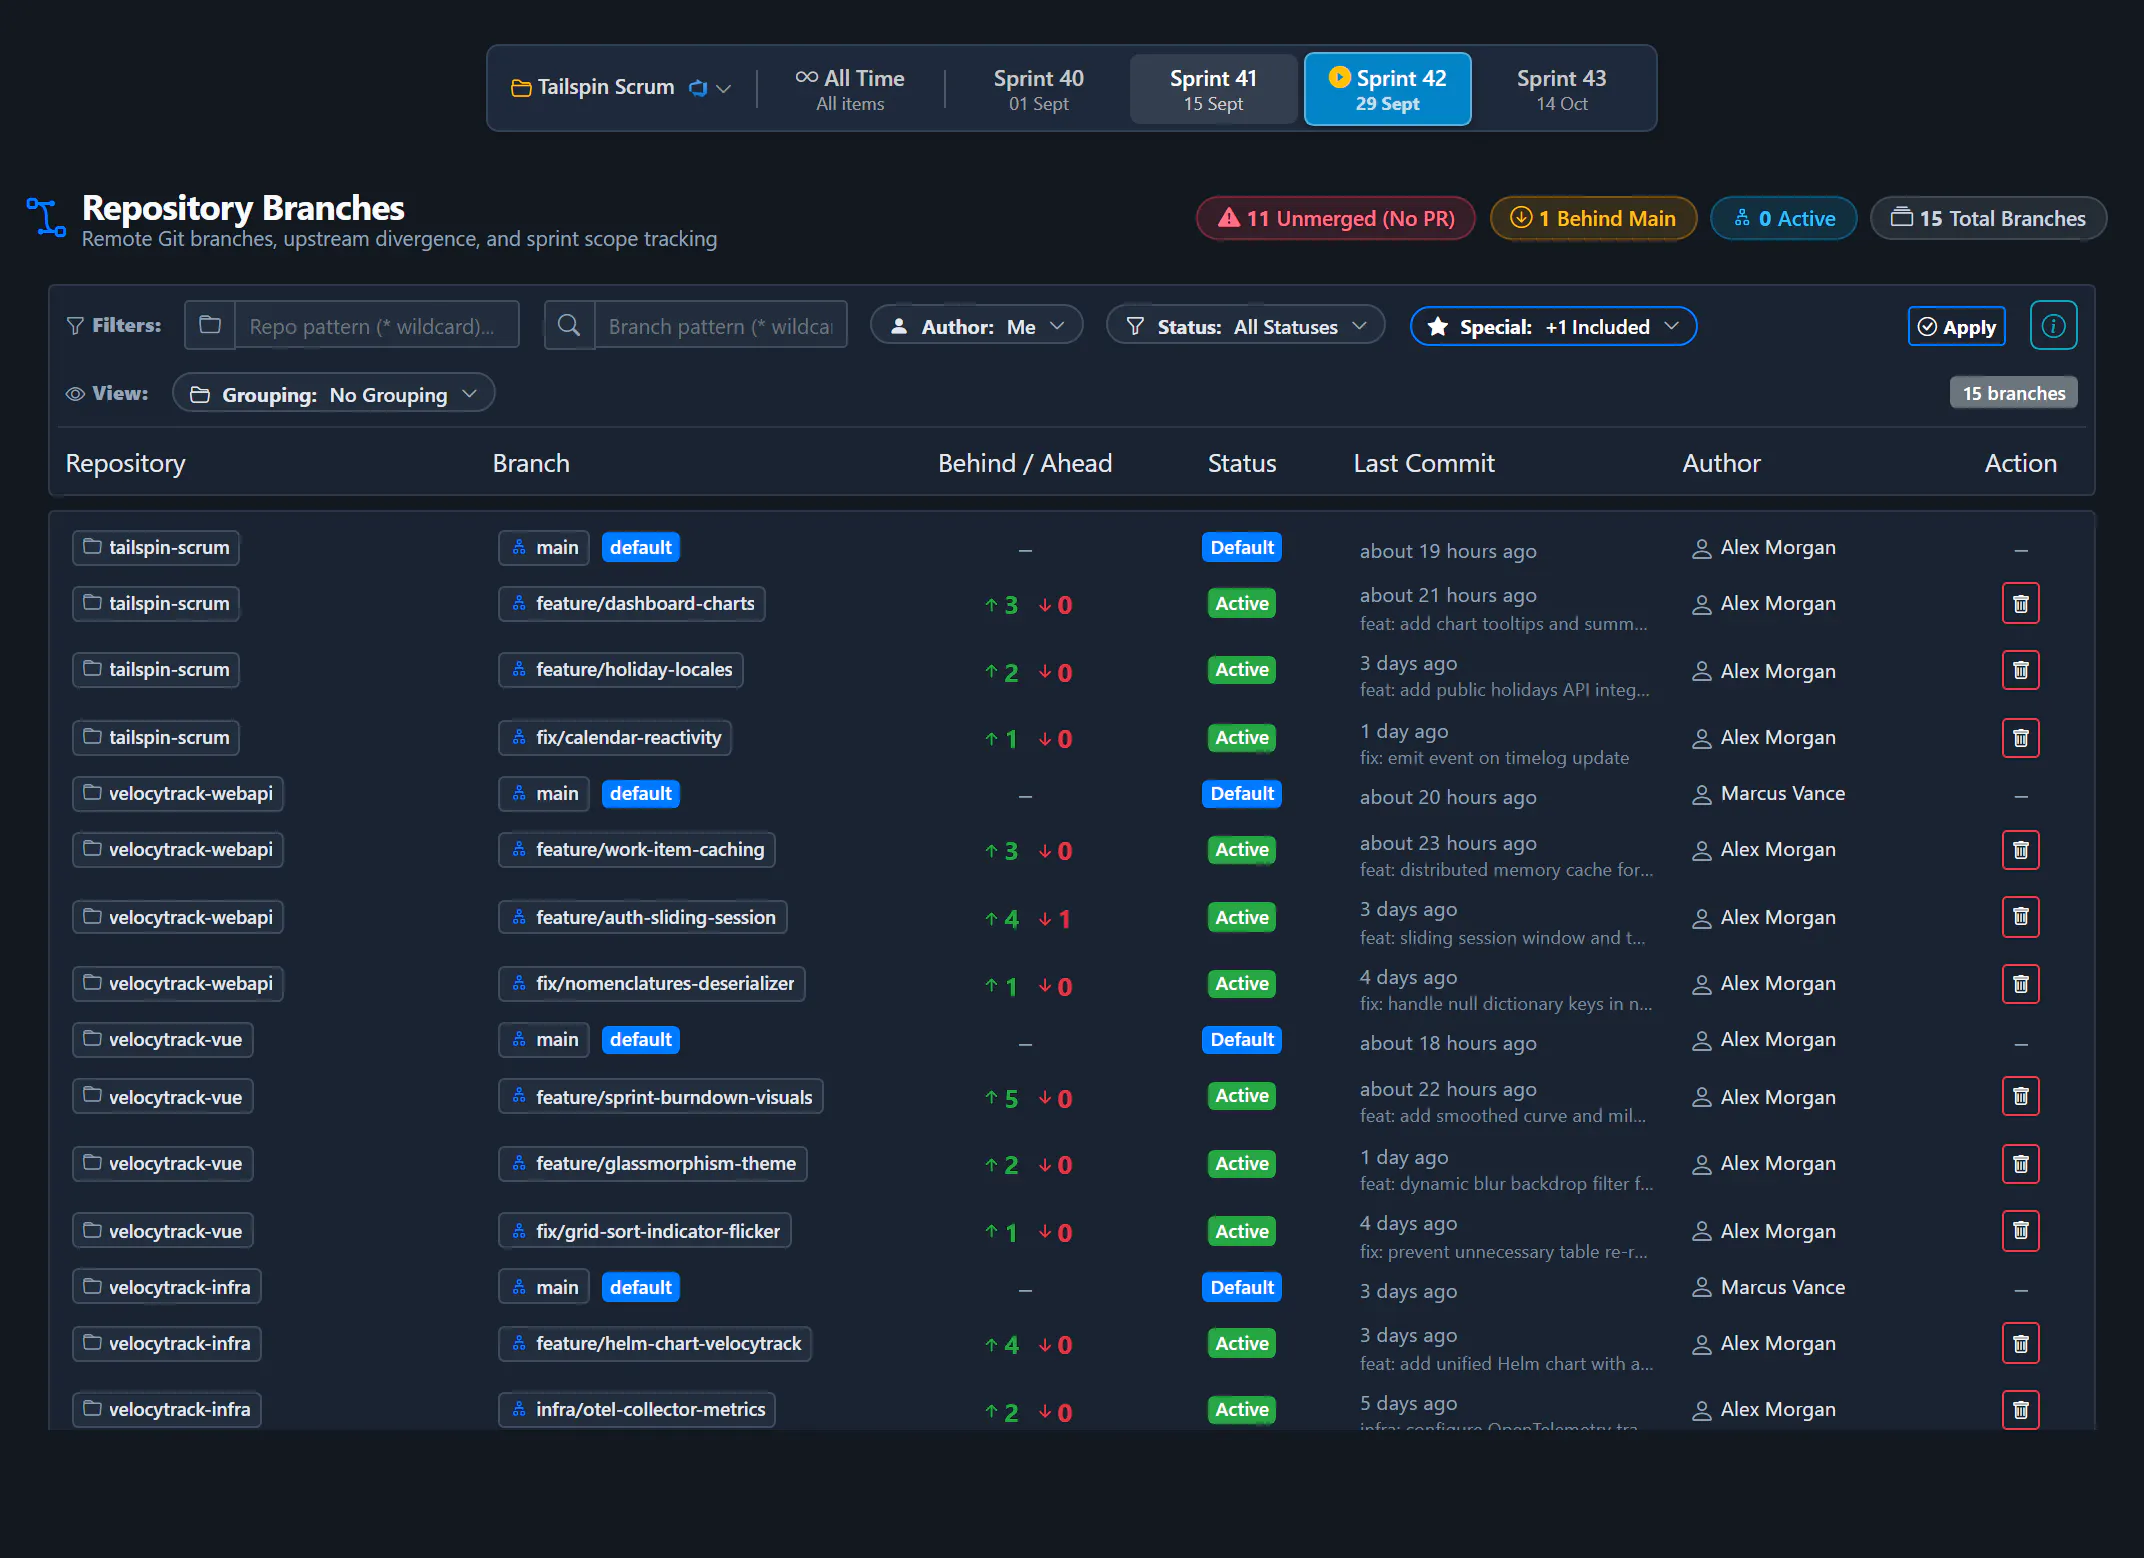
Task: Click the Apply filters button
Action: (1956, 326)
